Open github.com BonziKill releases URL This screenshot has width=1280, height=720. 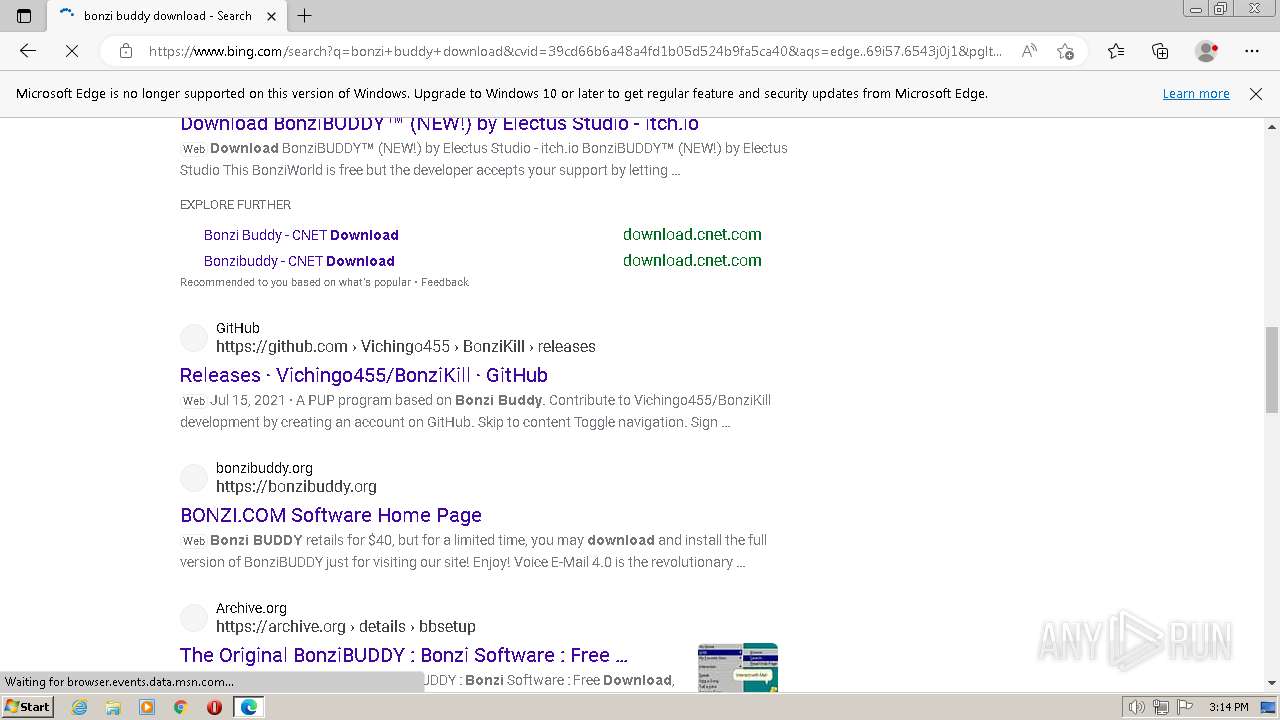tap(406, 347)
